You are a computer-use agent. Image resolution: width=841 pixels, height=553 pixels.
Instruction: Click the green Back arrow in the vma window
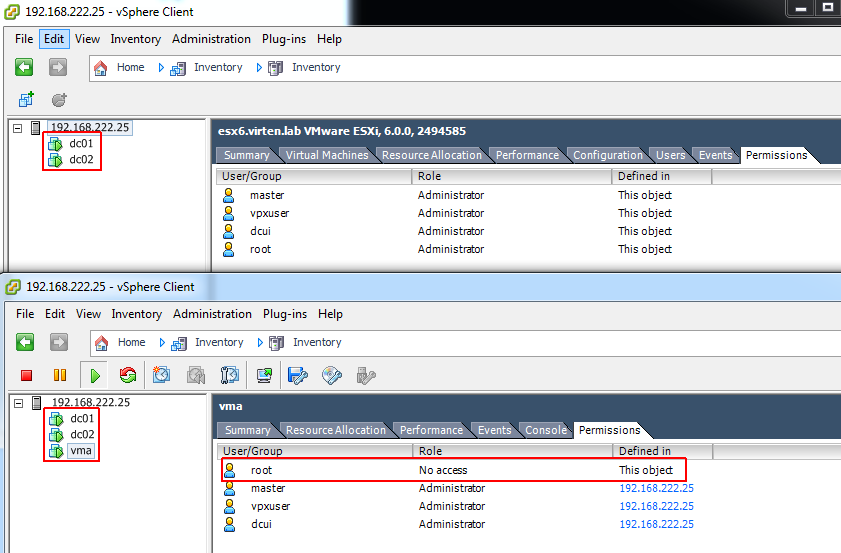coord(25,342)
